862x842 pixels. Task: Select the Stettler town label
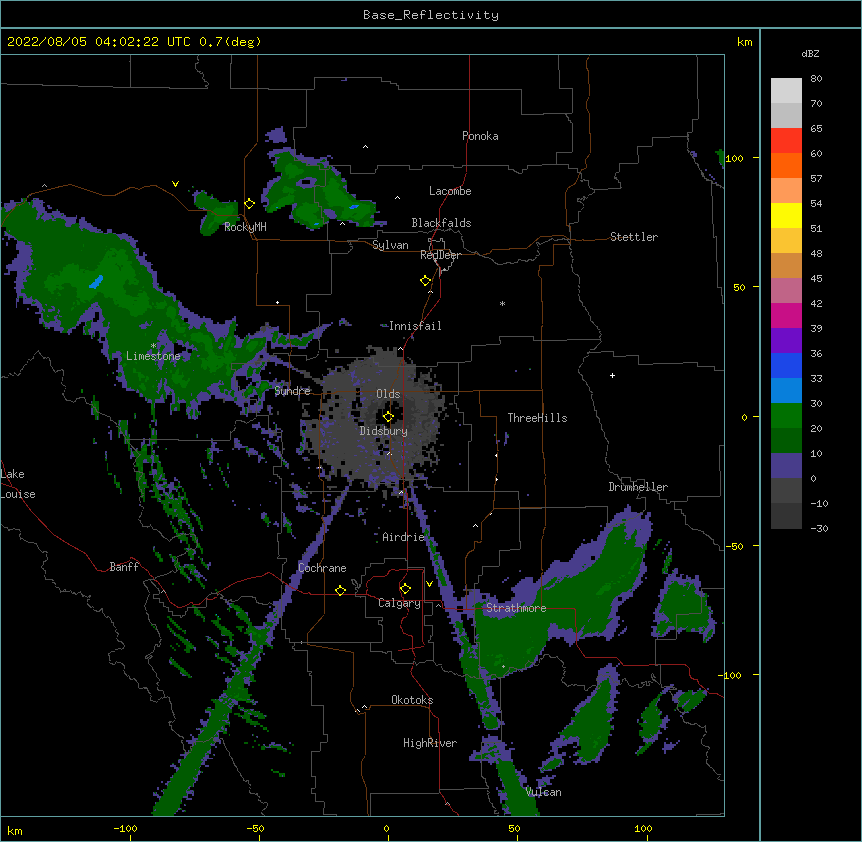(634, 237)
